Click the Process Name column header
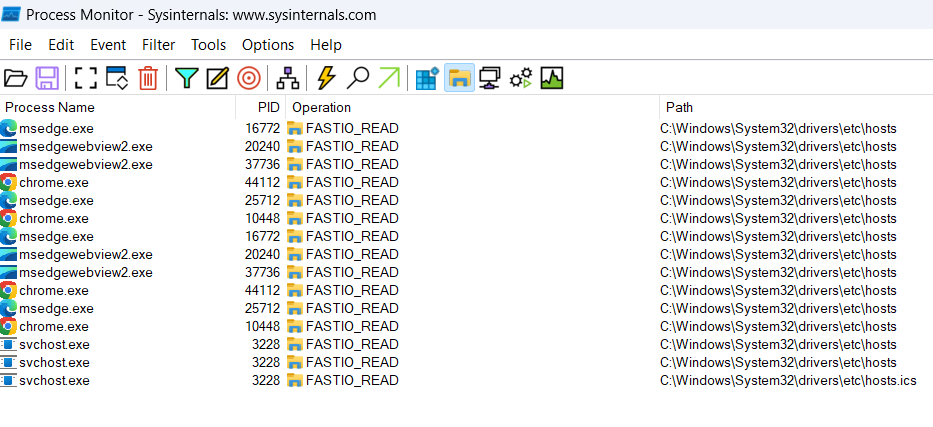The image size is (933, 427). click(118, 108)
